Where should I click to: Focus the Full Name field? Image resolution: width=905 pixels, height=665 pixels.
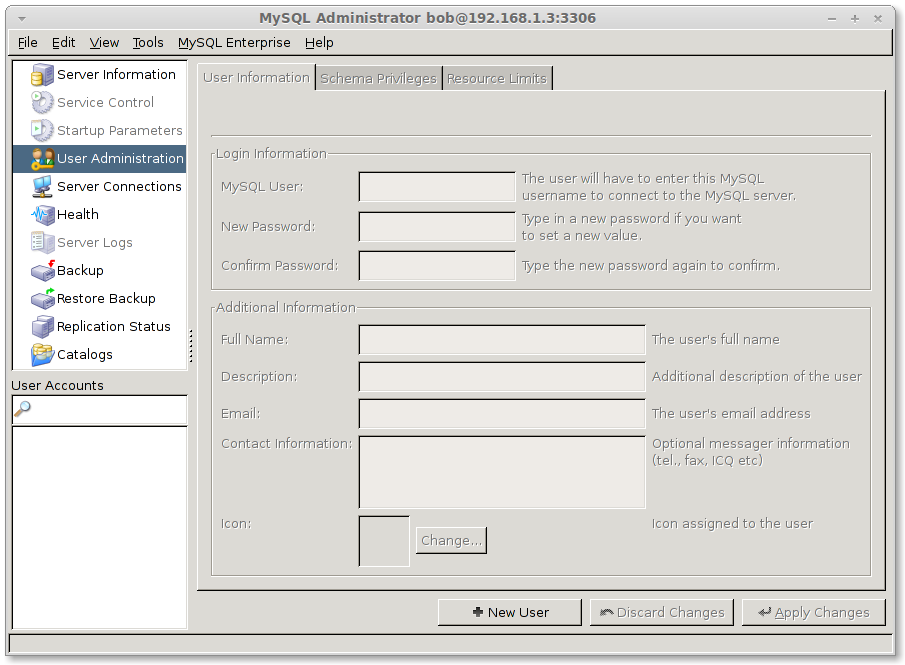(502, 339)
